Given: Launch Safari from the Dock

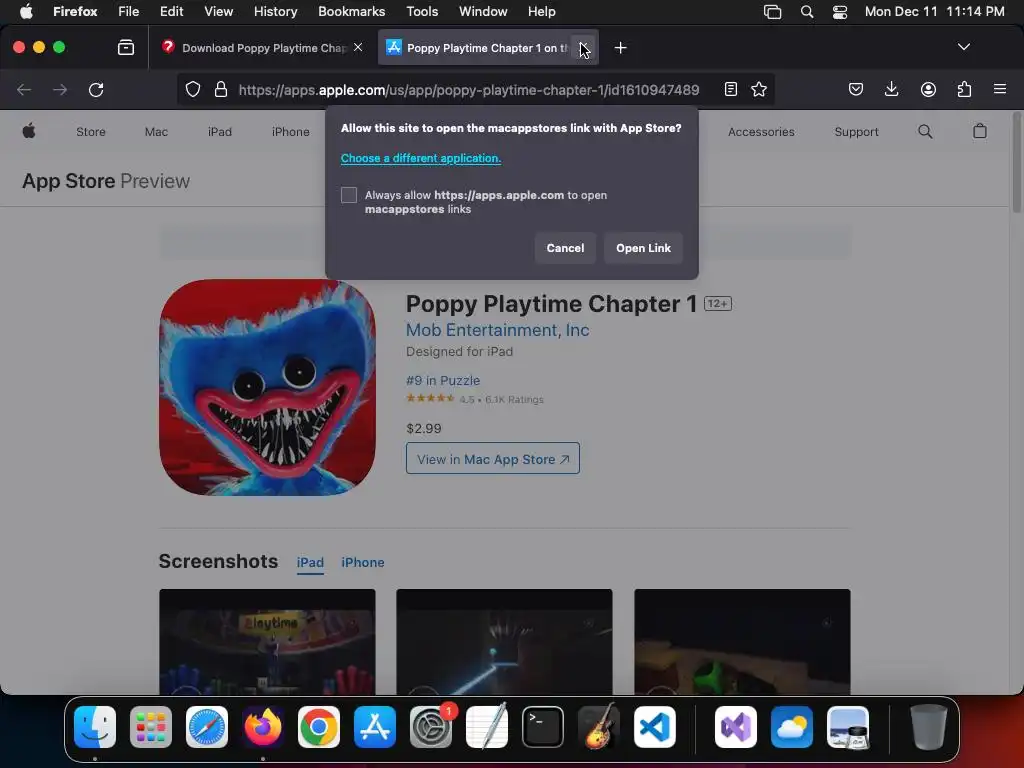Looking at the screenshot, I should click(207, 727).
